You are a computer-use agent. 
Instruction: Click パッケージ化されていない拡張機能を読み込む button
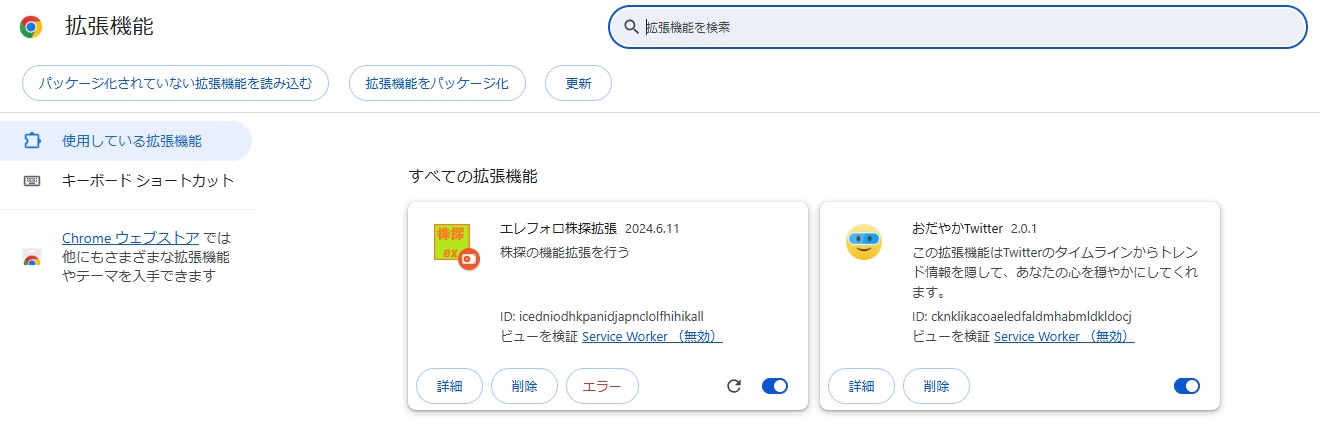(176, 84)
